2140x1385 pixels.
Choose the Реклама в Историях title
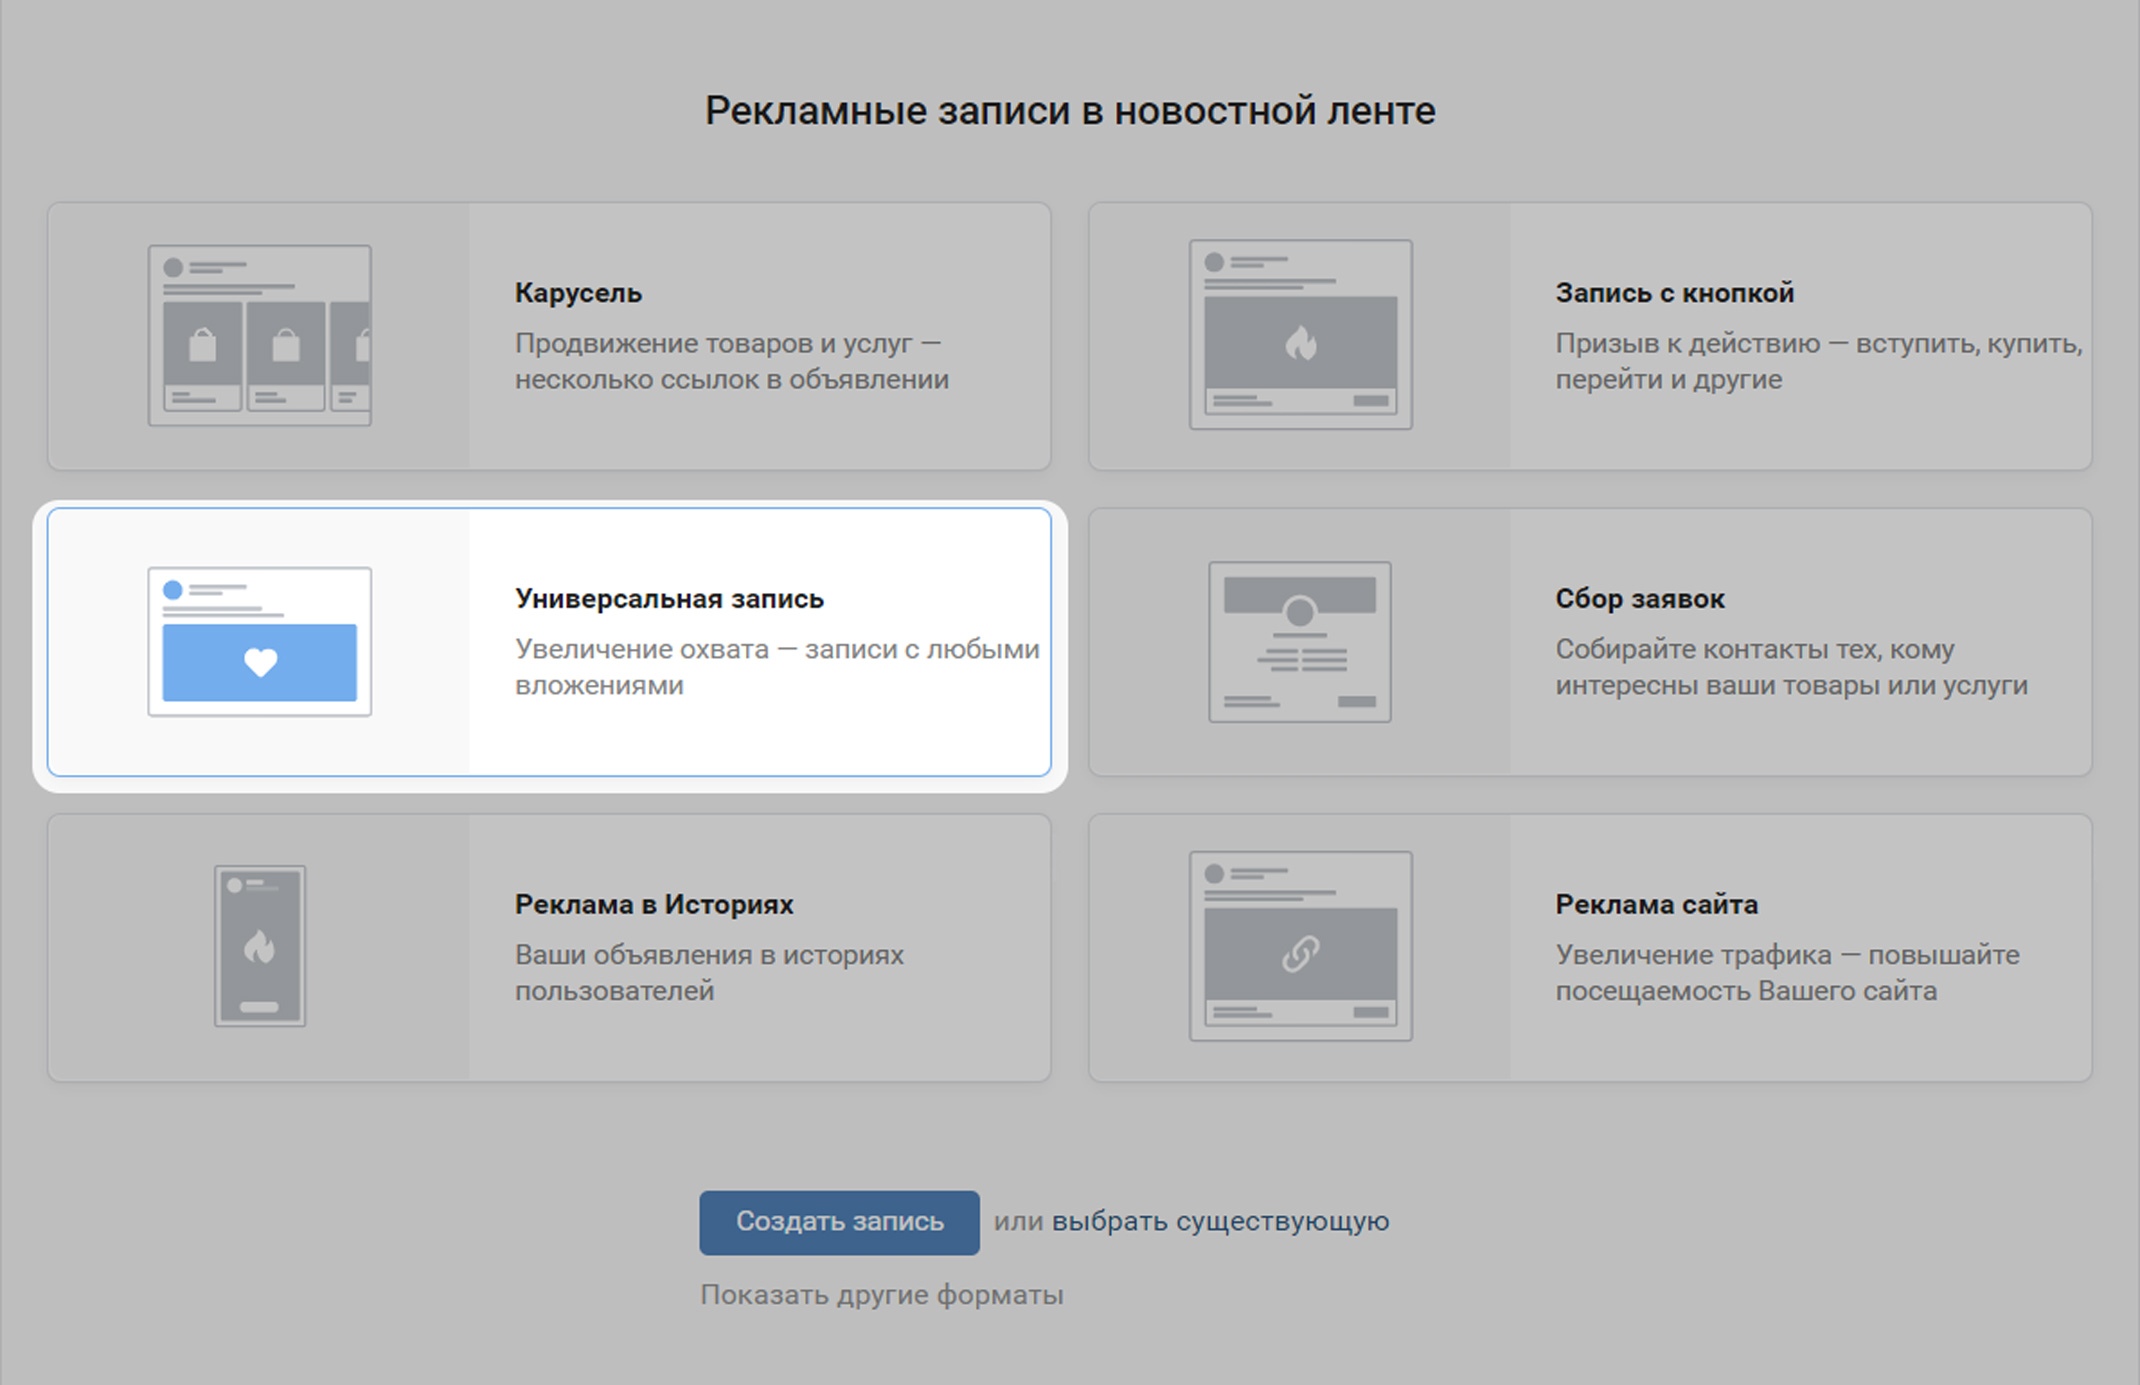(653, 904)
